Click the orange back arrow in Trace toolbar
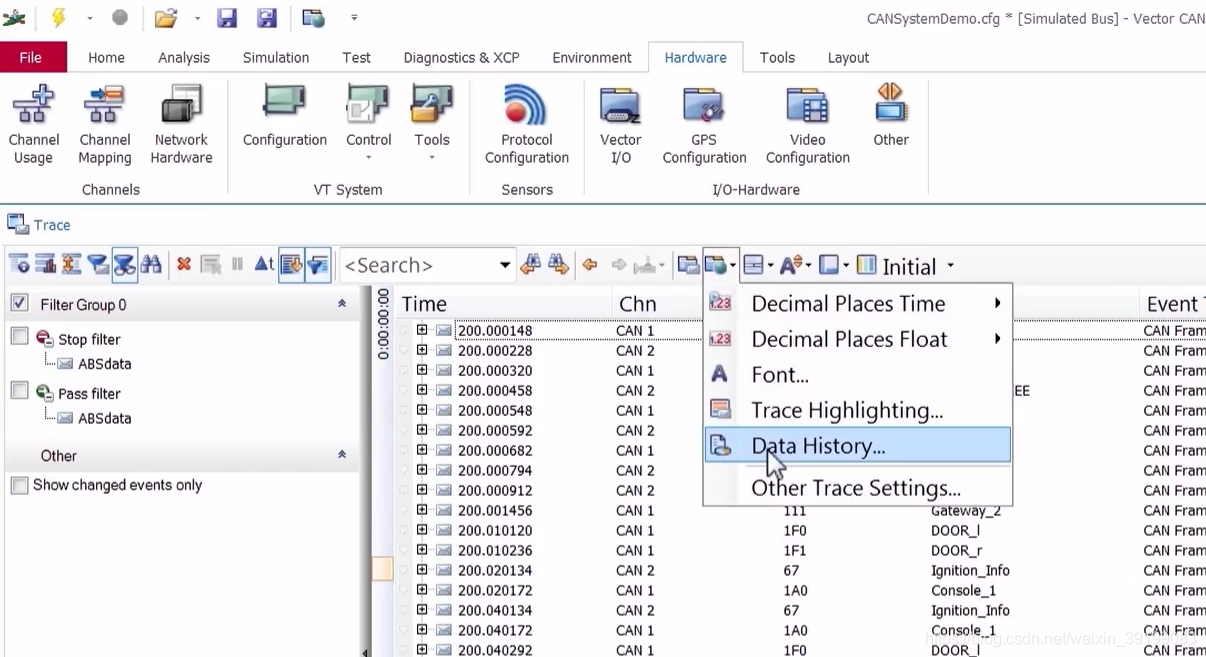The width and height of the screenshot is (1206, 657). point(590,265)
